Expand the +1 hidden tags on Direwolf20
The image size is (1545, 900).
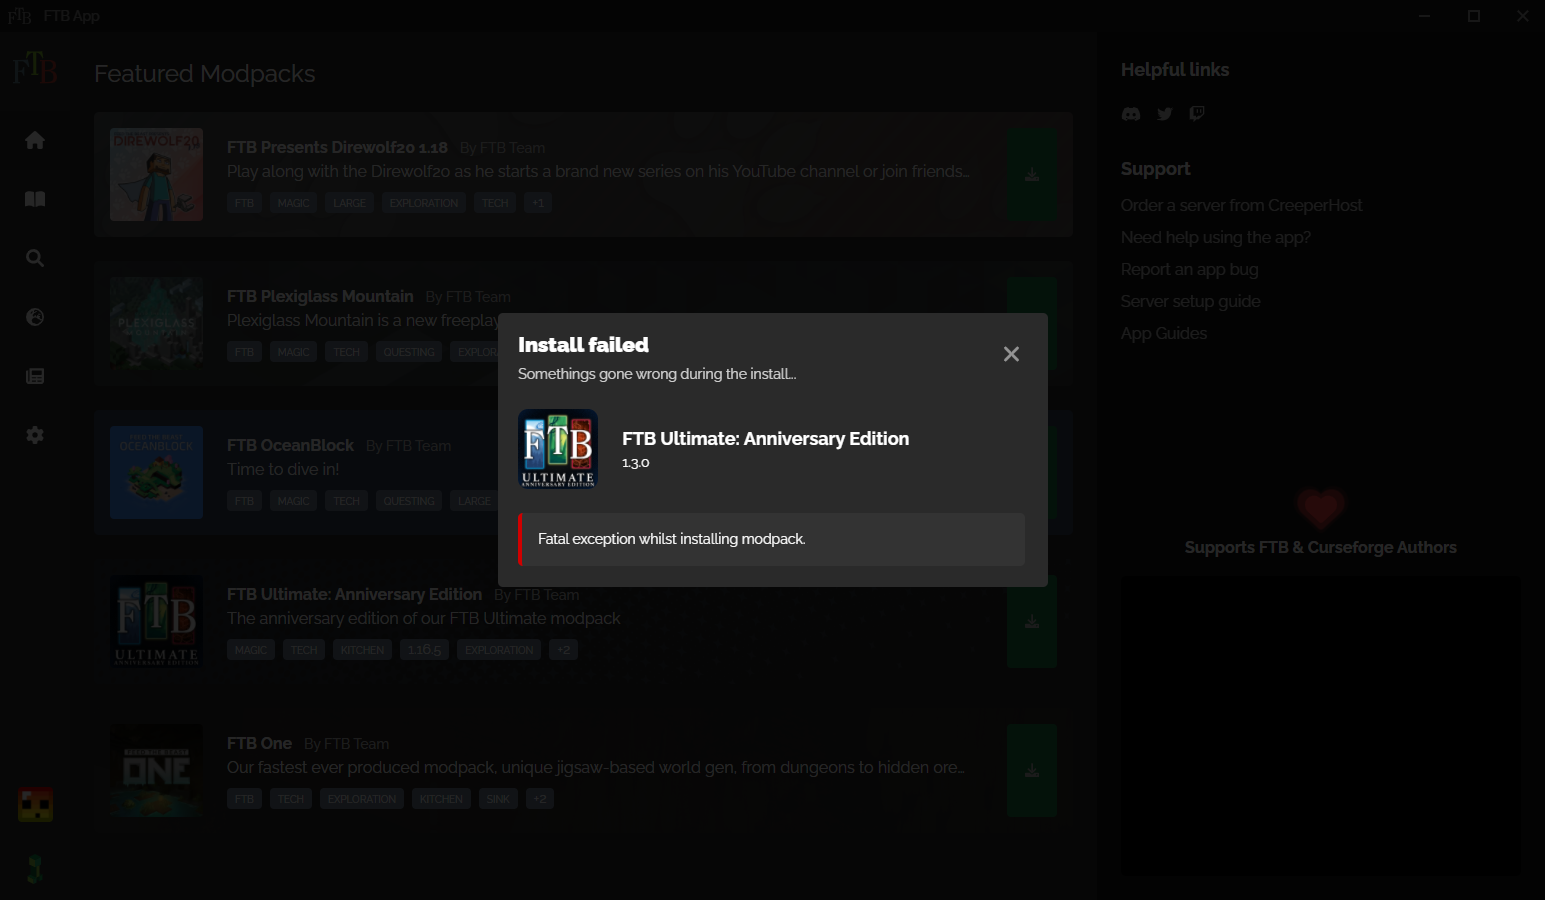pyautogui.click(x=537, y=202)
